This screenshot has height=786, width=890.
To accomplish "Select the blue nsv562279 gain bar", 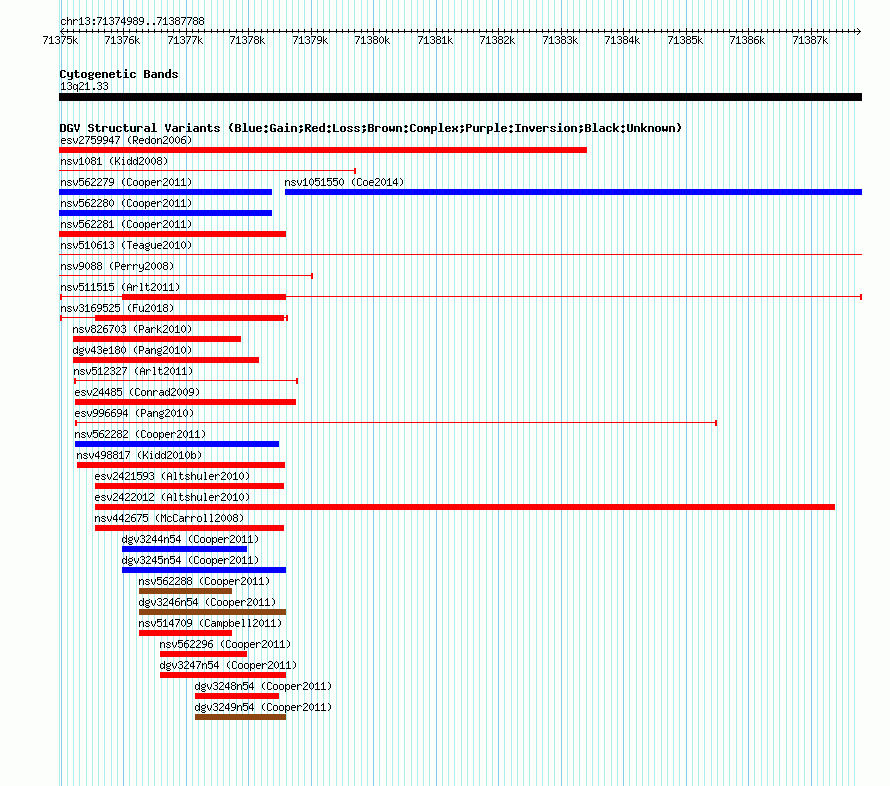I will (165, 192).
